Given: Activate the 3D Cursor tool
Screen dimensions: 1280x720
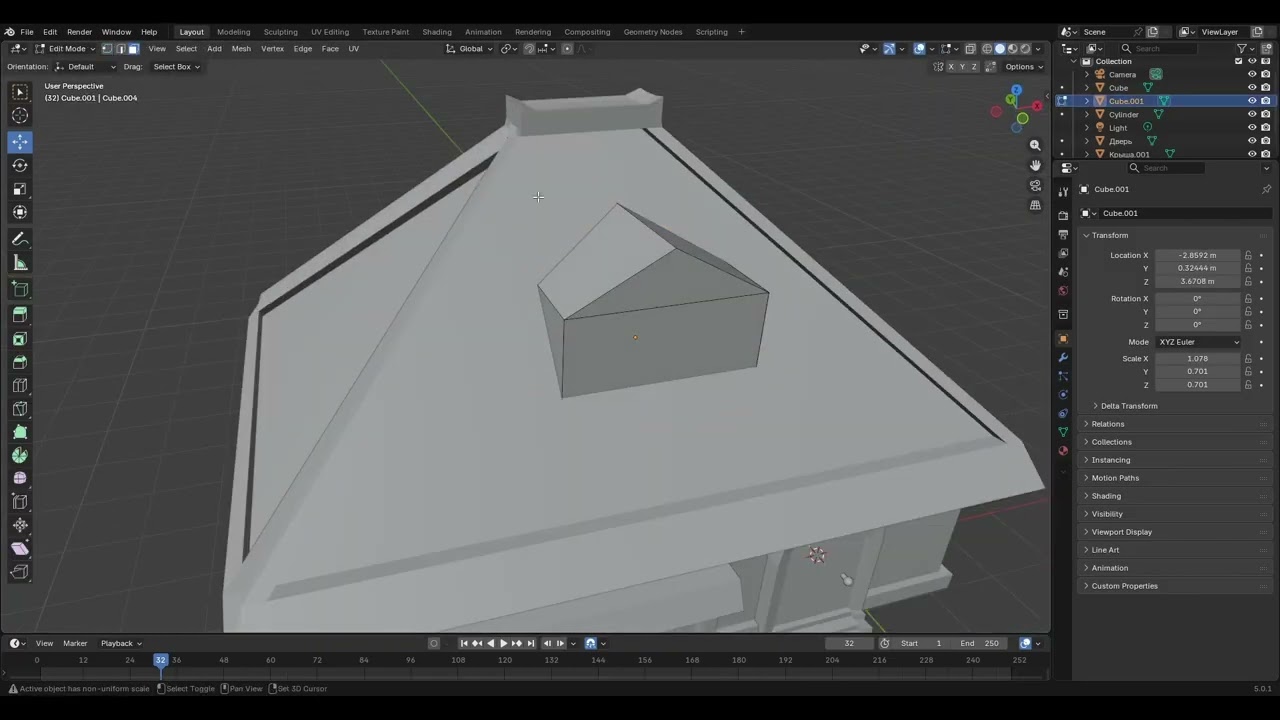Looking at the screenshot, I should coord(20,116).
